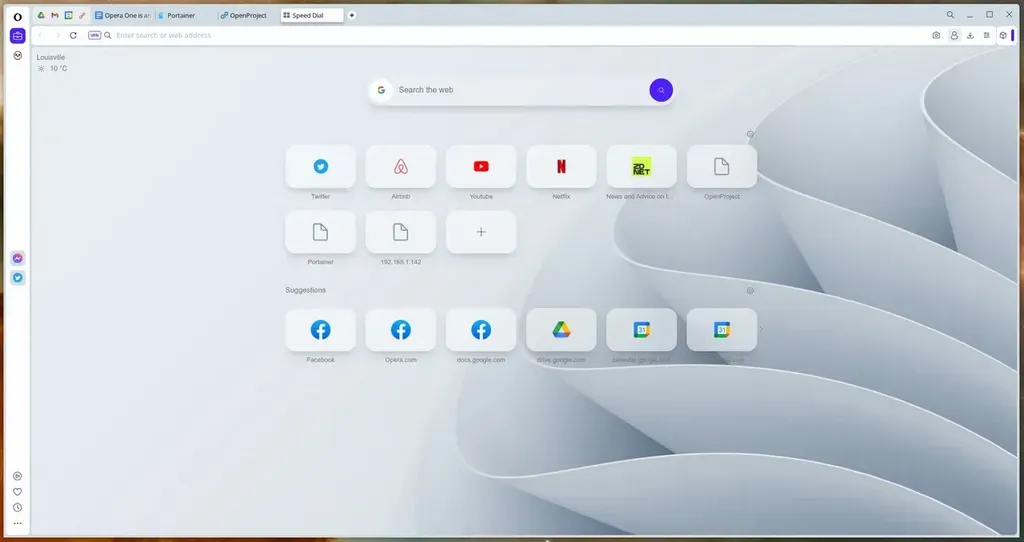
Task: Open the Youtube speed dial tile
Action: pyautogui.click(x=481, y=167)
